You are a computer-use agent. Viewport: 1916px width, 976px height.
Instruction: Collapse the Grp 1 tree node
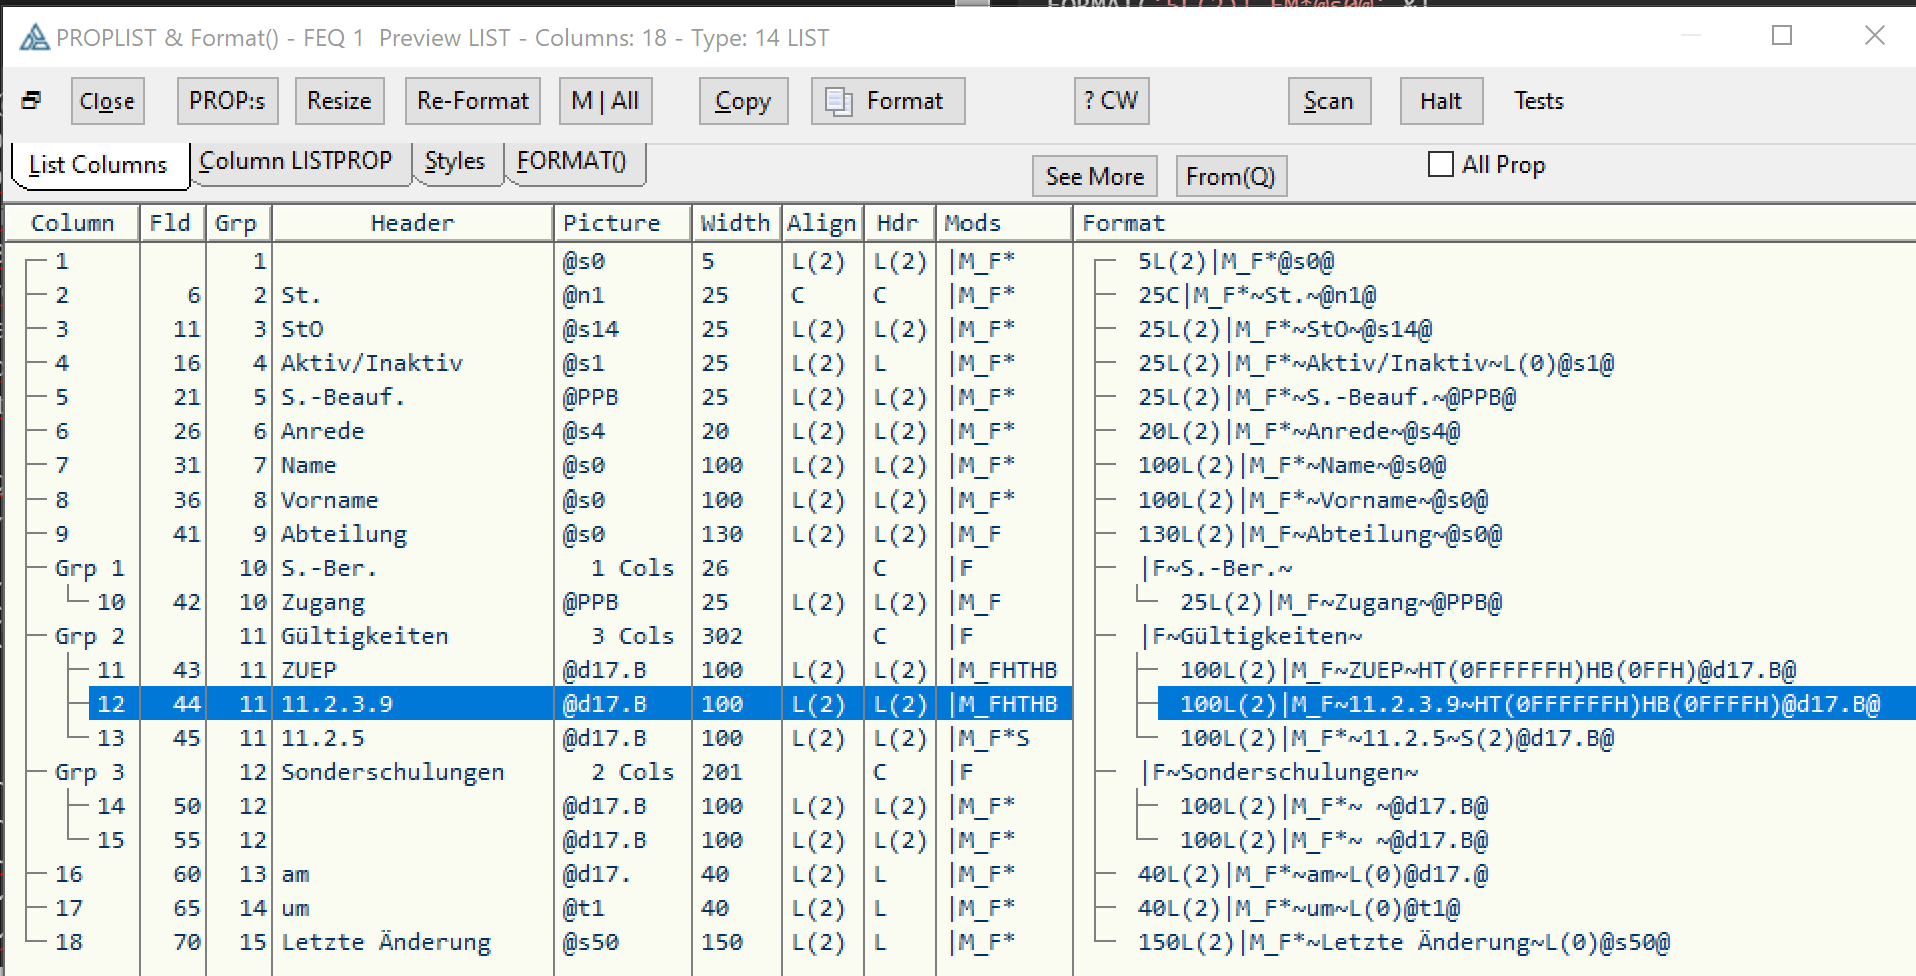89,568
